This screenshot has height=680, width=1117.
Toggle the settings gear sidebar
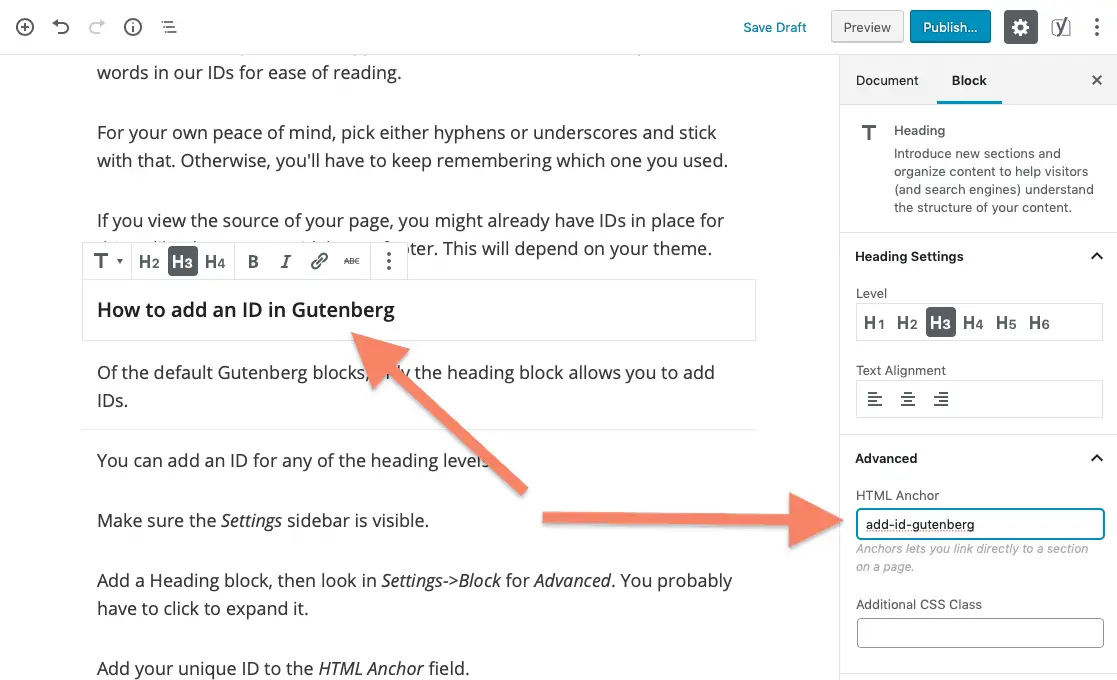tap(1020, 27)
